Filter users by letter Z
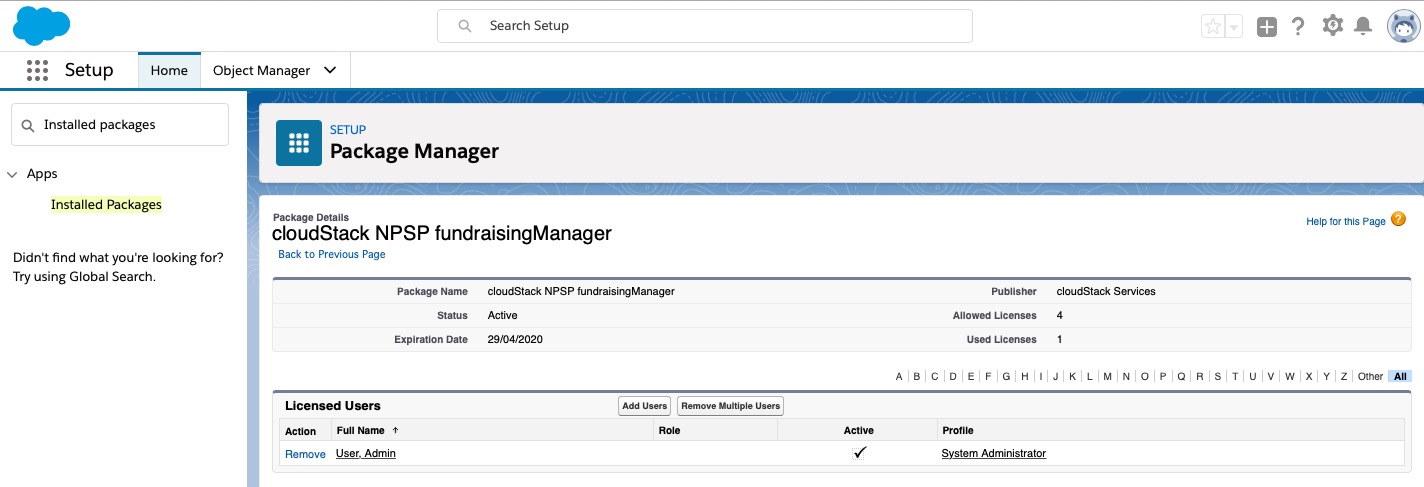This screenshot has height=487, width=1424. (1344, 377)
